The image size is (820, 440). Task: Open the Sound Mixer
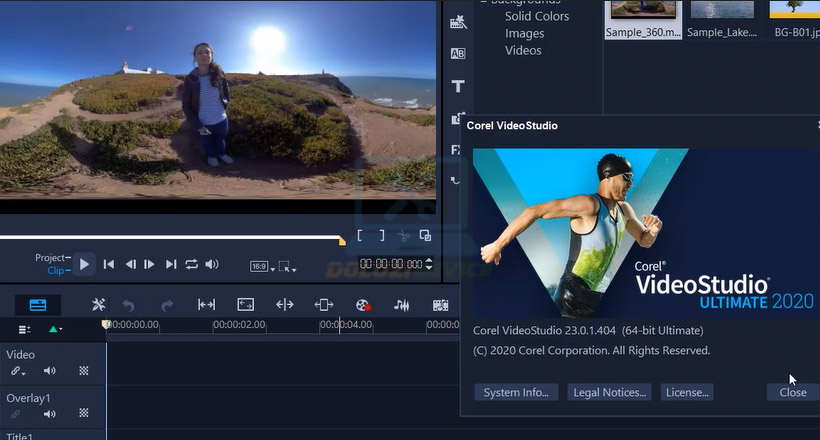[402, 305]
